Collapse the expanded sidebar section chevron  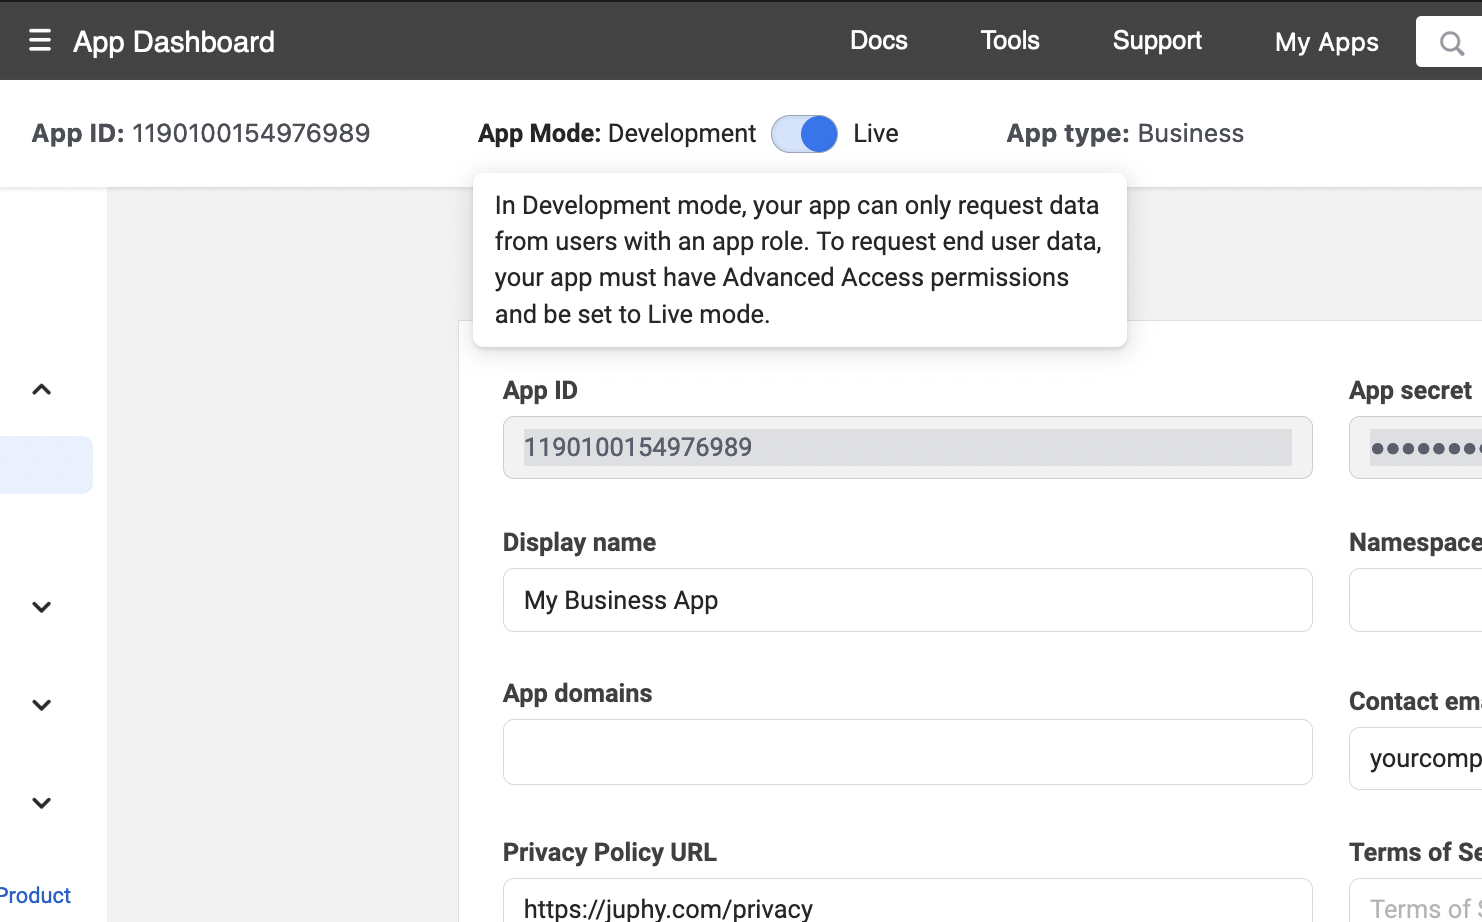click(41, 389)
